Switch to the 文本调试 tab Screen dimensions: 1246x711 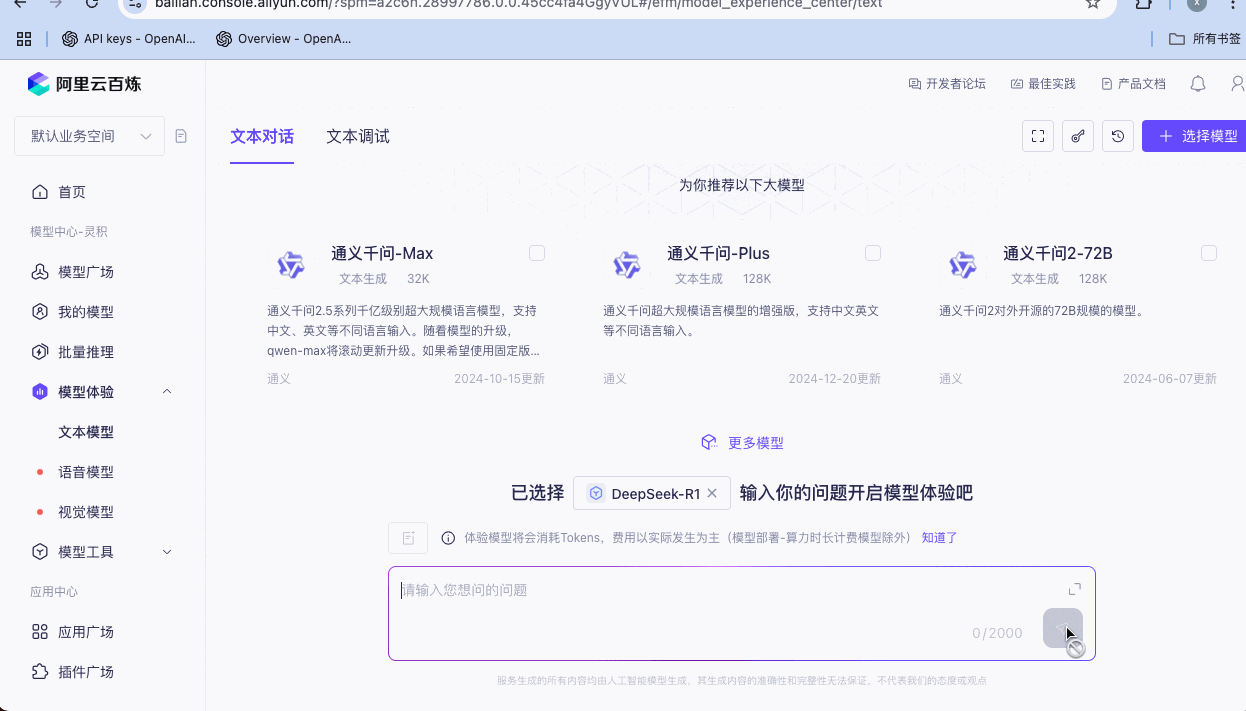click(358, 137)
